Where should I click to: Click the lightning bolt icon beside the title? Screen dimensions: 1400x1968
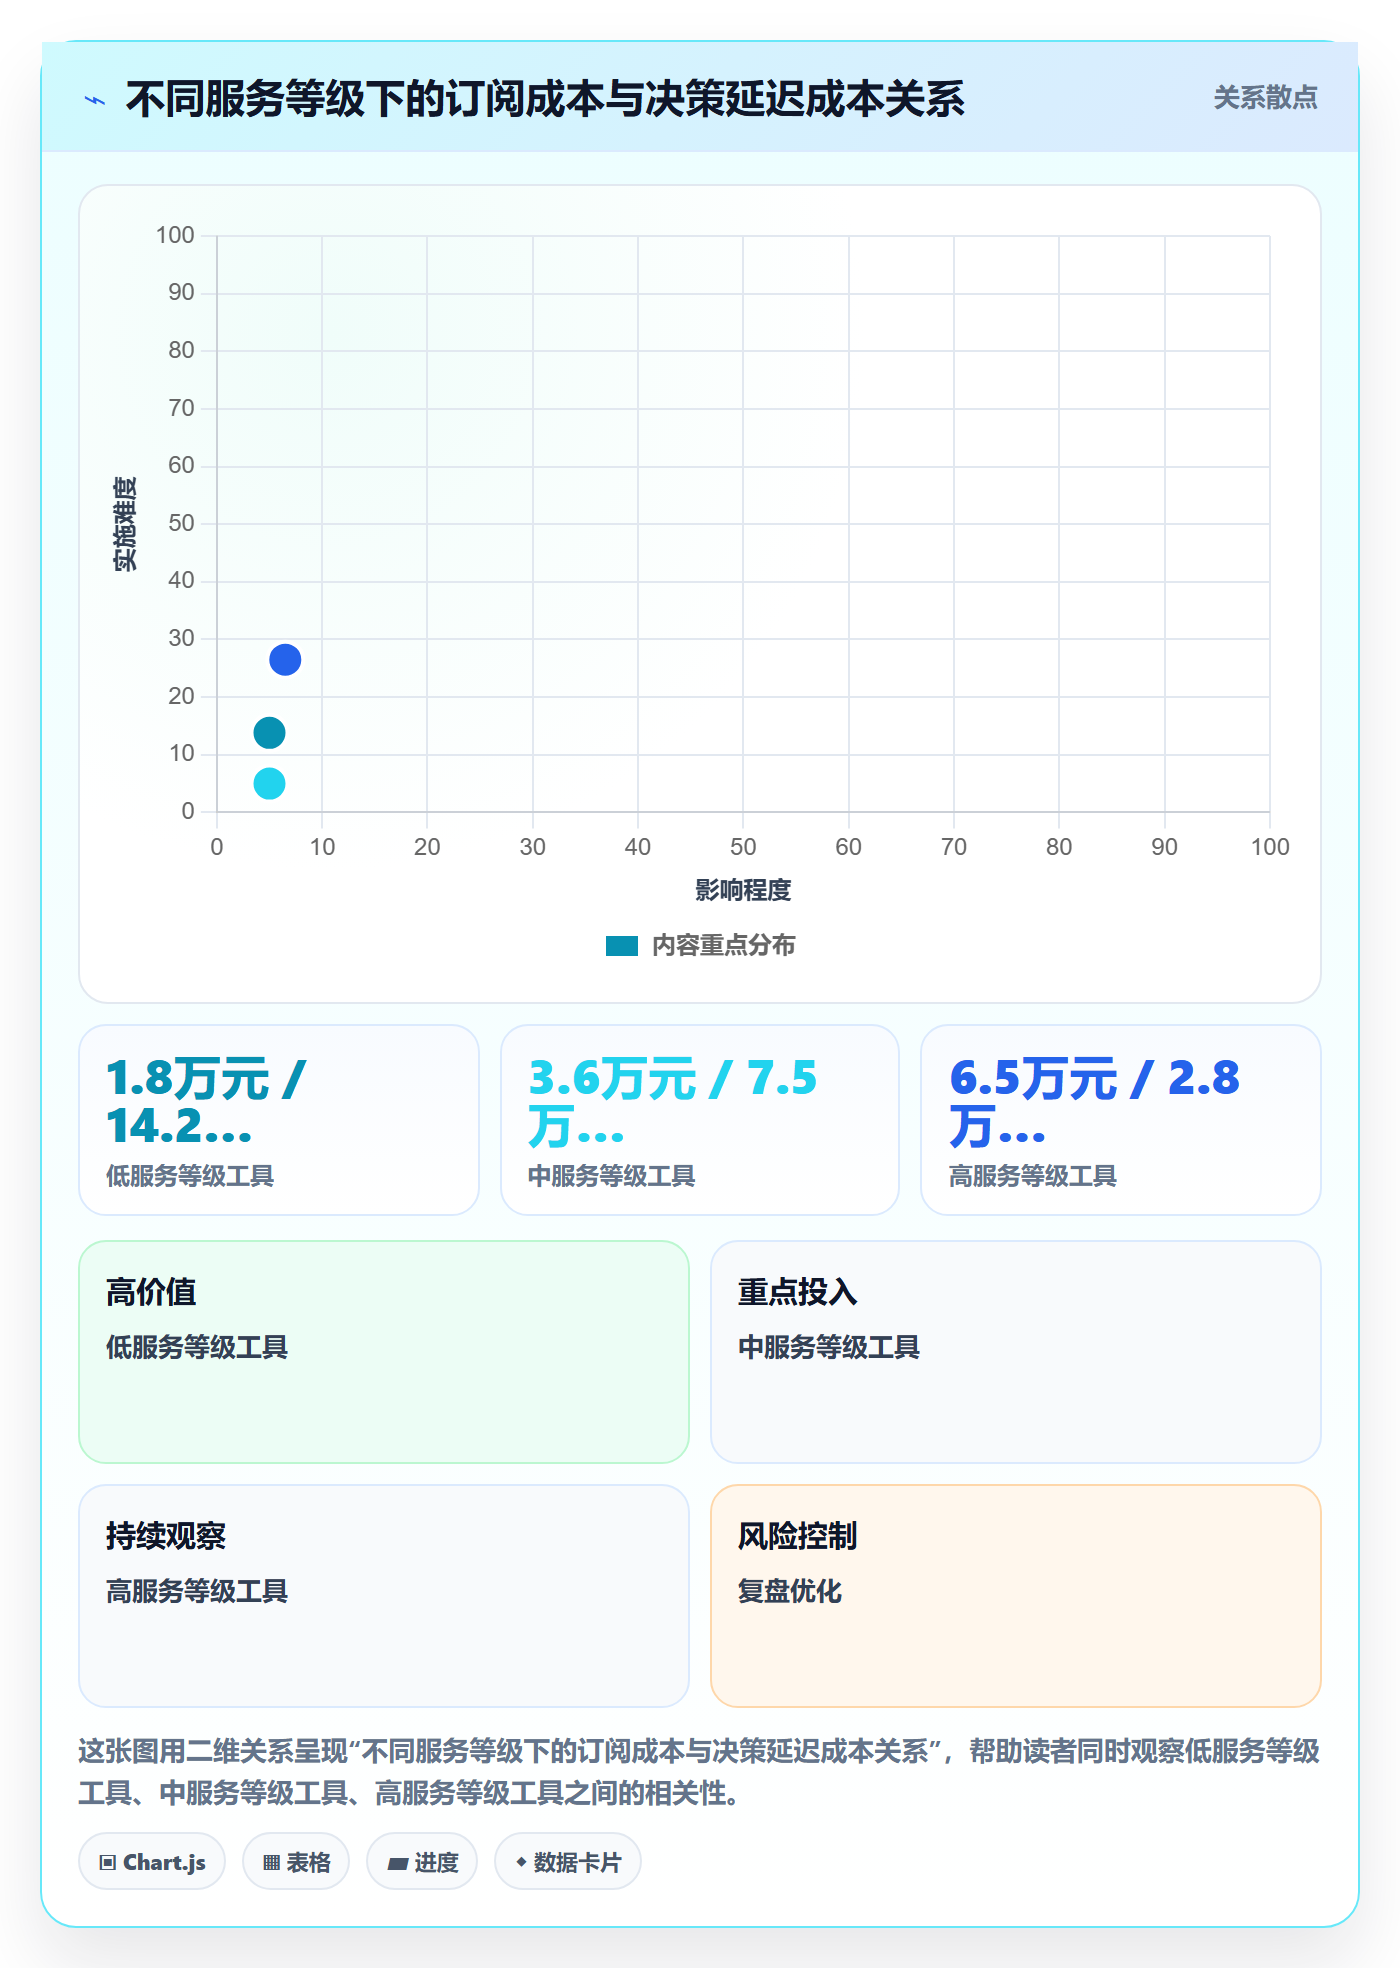(95, 100)
